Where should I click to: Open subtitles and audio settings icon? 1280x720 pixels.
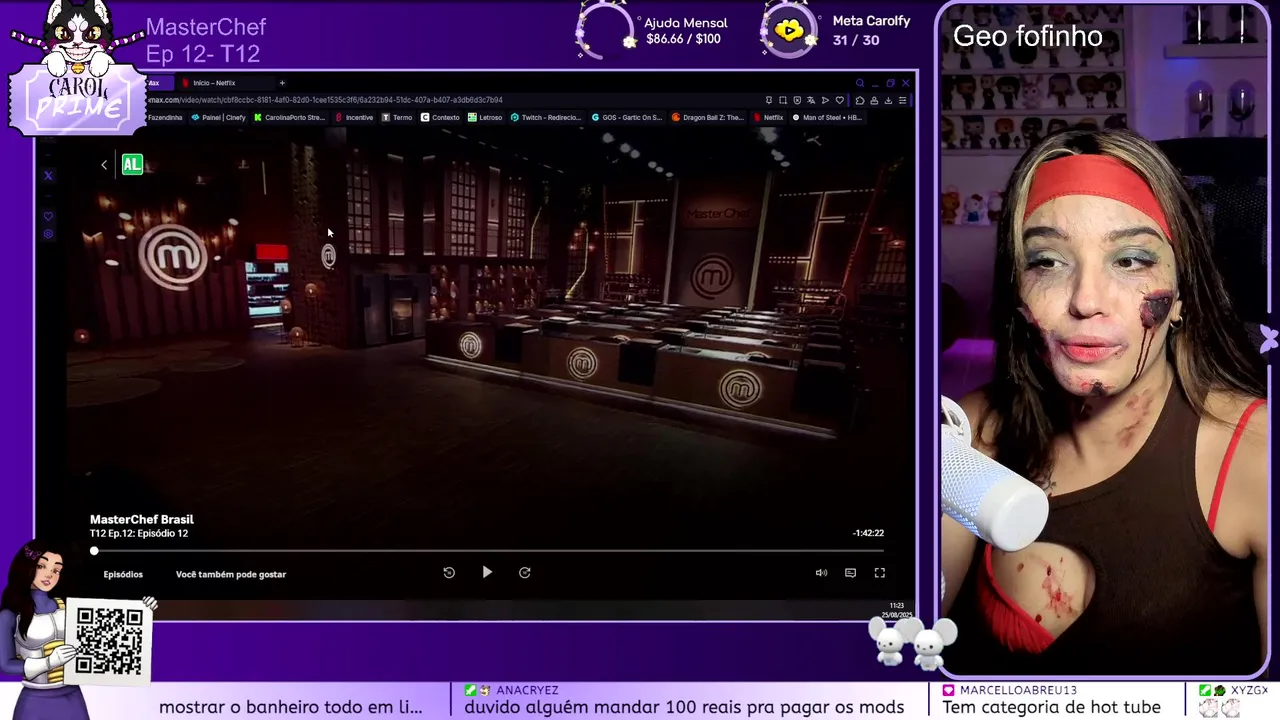[850, 573]
